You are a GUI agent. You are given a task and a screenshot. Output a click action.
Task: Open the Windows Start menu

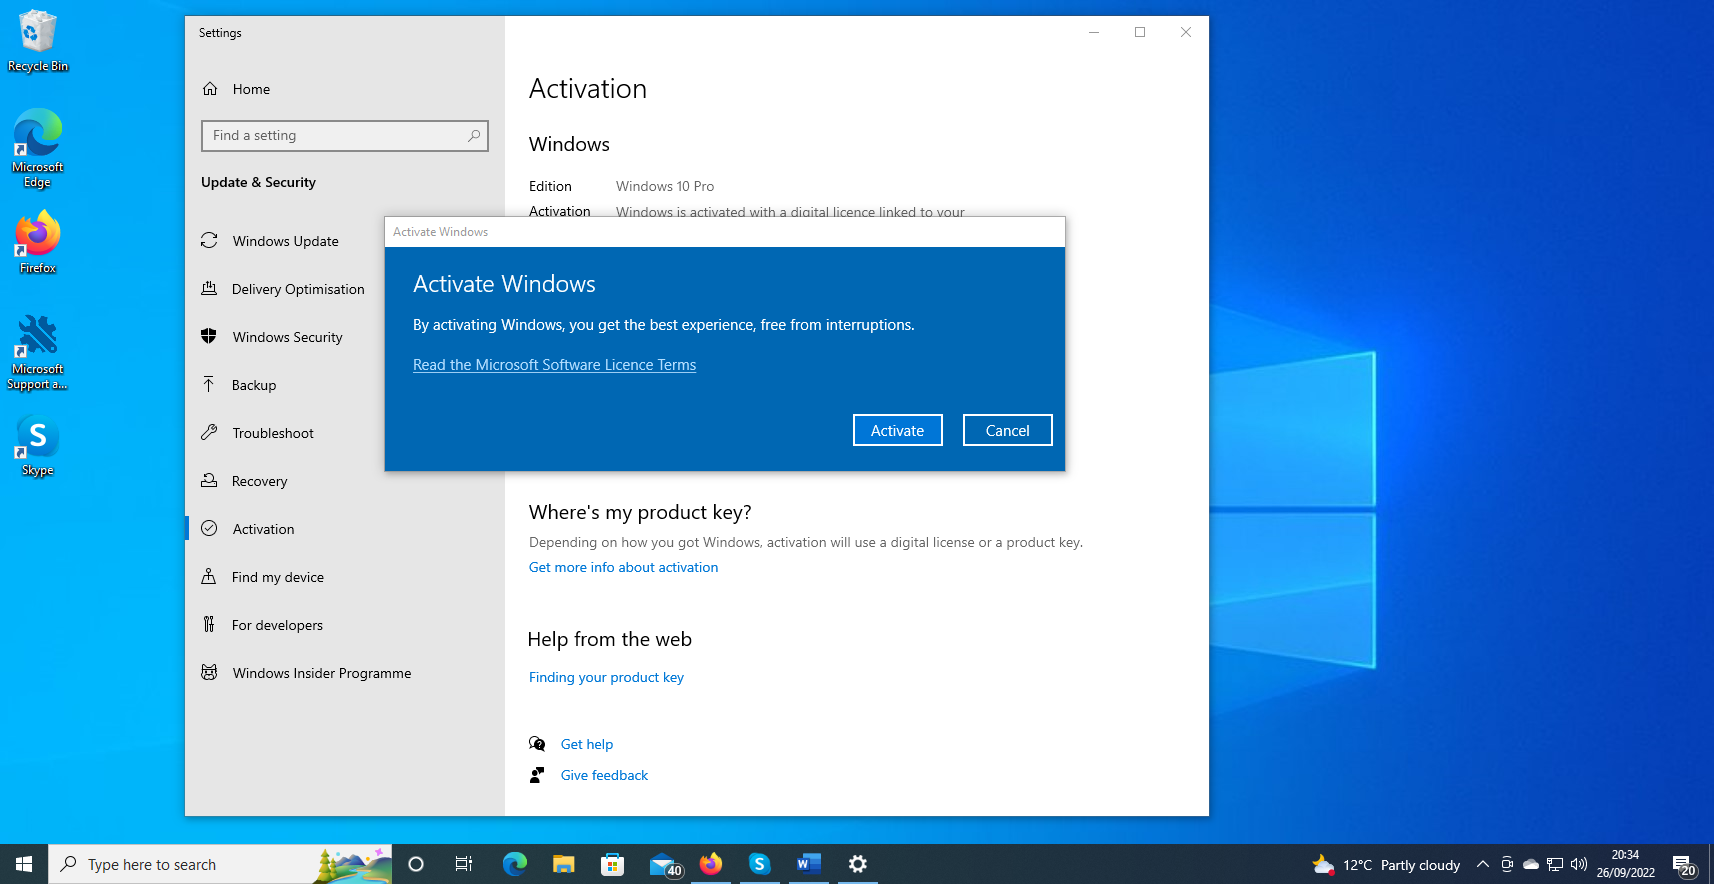(24, 864)
